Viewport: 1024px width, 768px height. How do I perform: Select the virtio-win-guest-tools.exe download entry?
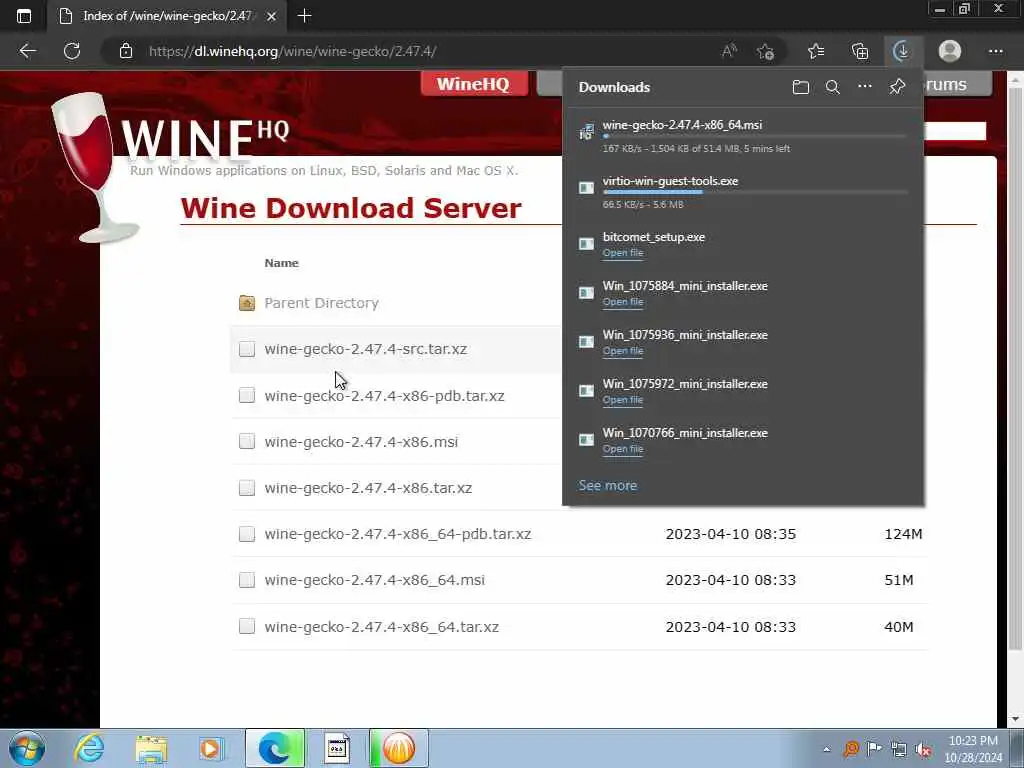(x=743, y=192)
